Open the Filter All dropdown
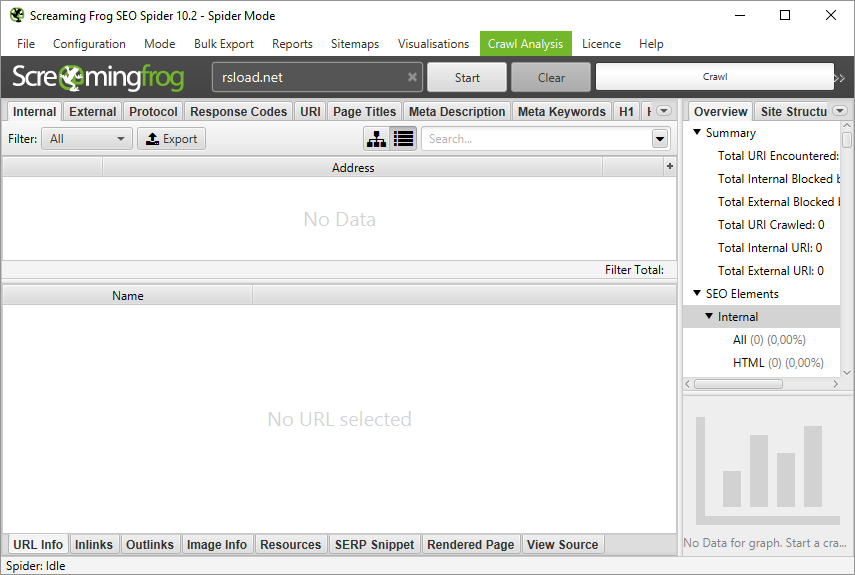The width and height of the screenshot is (855, 575). point(87,139)
